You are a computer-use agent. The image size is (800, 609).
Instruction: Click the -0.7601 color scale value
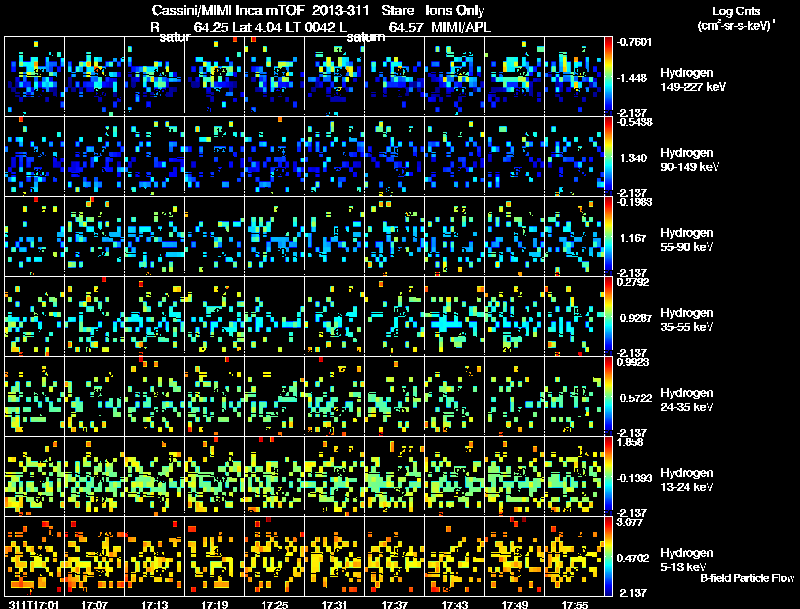coord(634,42)
